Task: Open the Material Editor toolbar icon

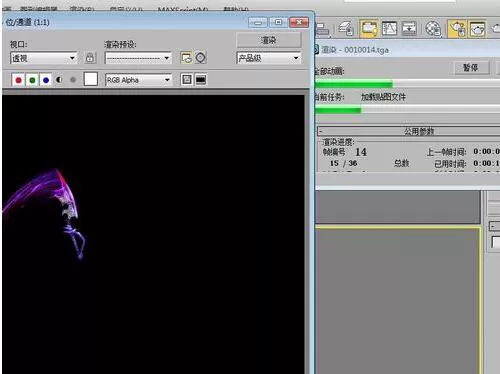Action: [x=433, y=29]
